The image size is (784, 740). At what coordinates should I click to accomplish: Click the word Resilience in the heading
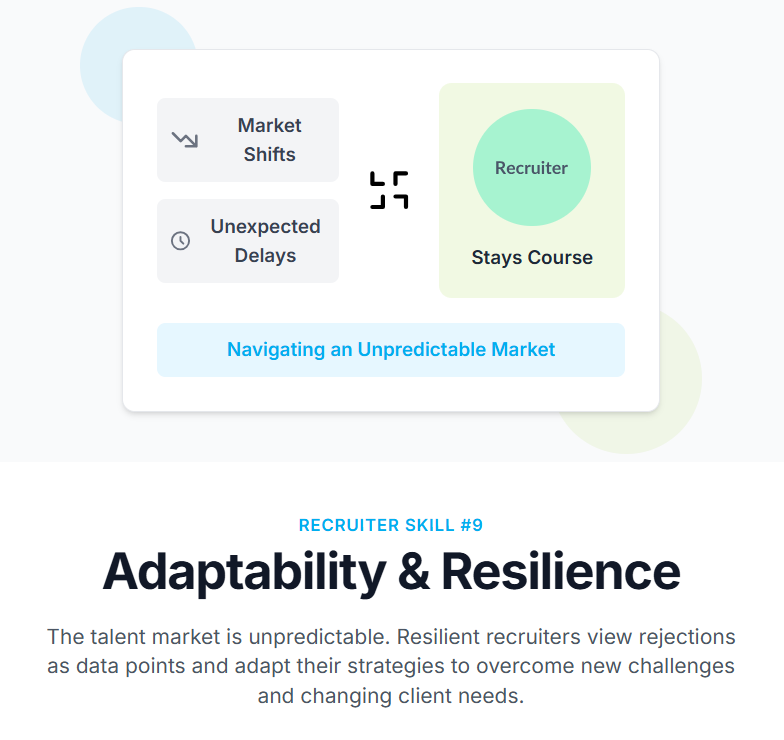(x=560, y=572)
